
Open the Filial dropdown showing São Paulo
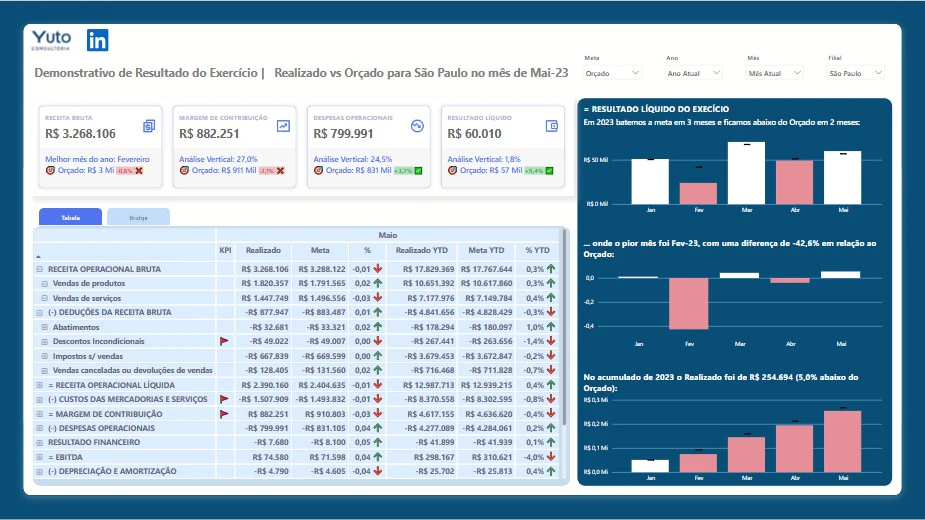856,73
